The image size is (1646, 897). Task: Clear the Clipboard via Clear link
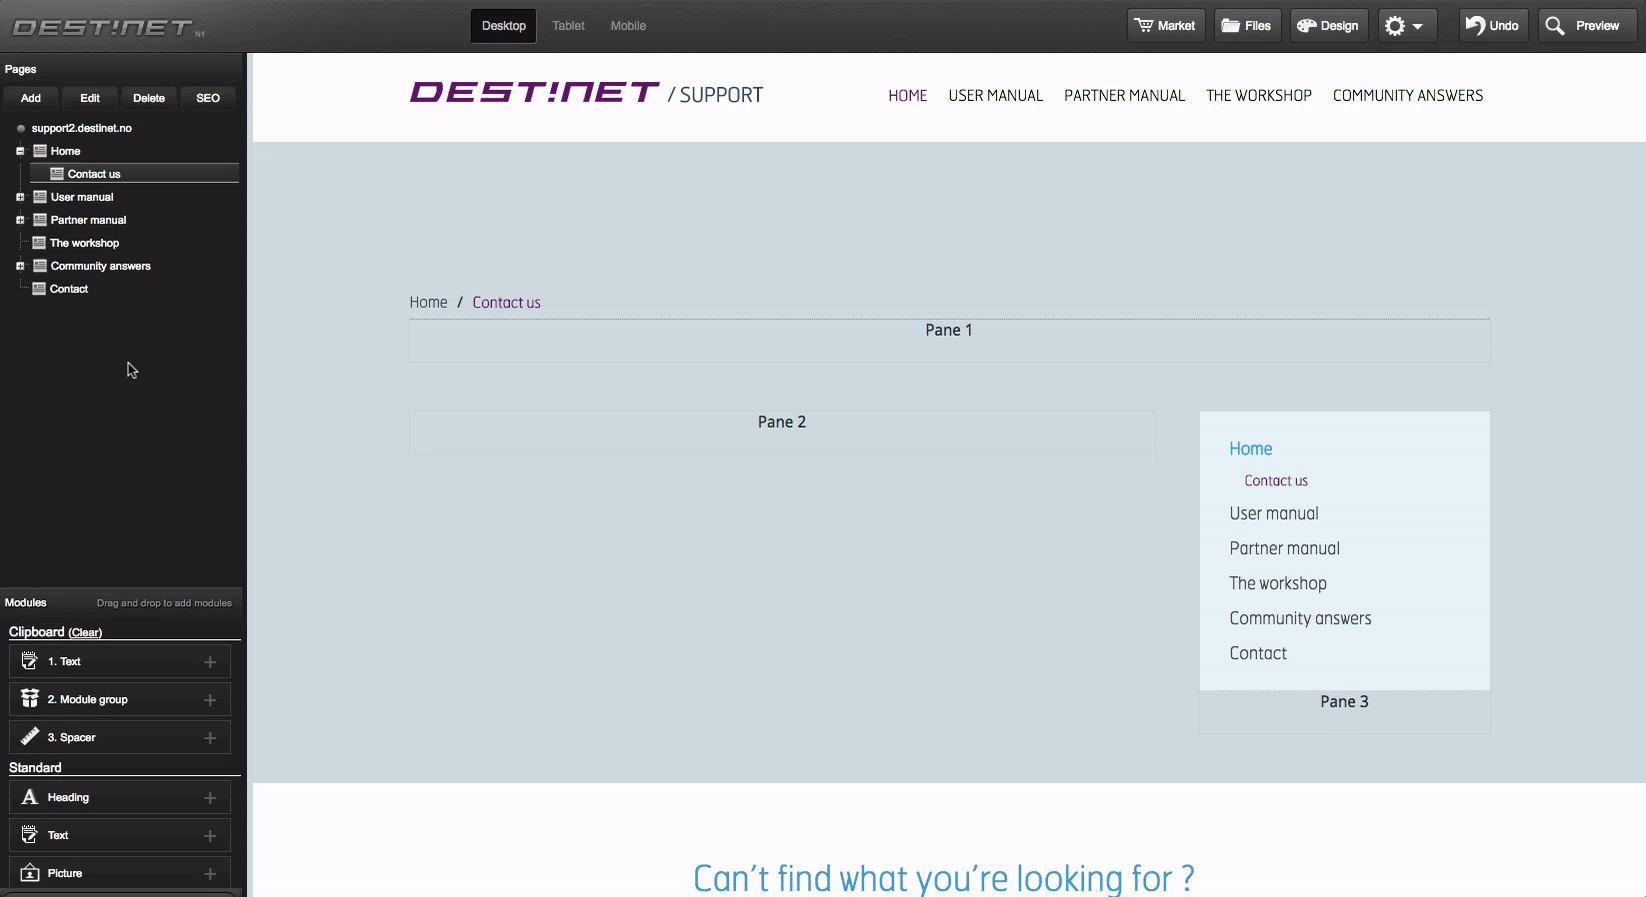coord(85,633)
